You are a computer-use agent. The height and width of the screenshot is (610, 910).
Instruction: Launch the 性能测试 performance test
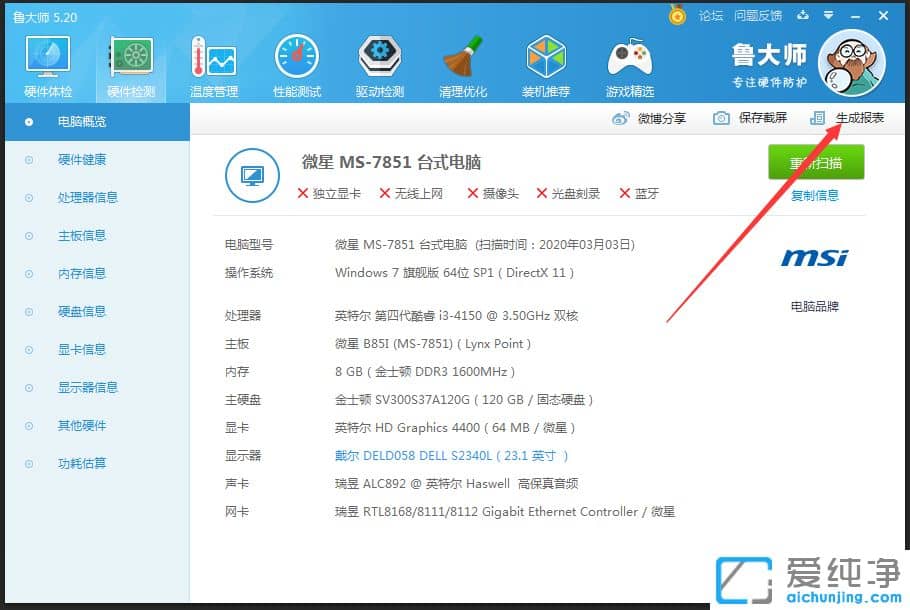(296, 64)
